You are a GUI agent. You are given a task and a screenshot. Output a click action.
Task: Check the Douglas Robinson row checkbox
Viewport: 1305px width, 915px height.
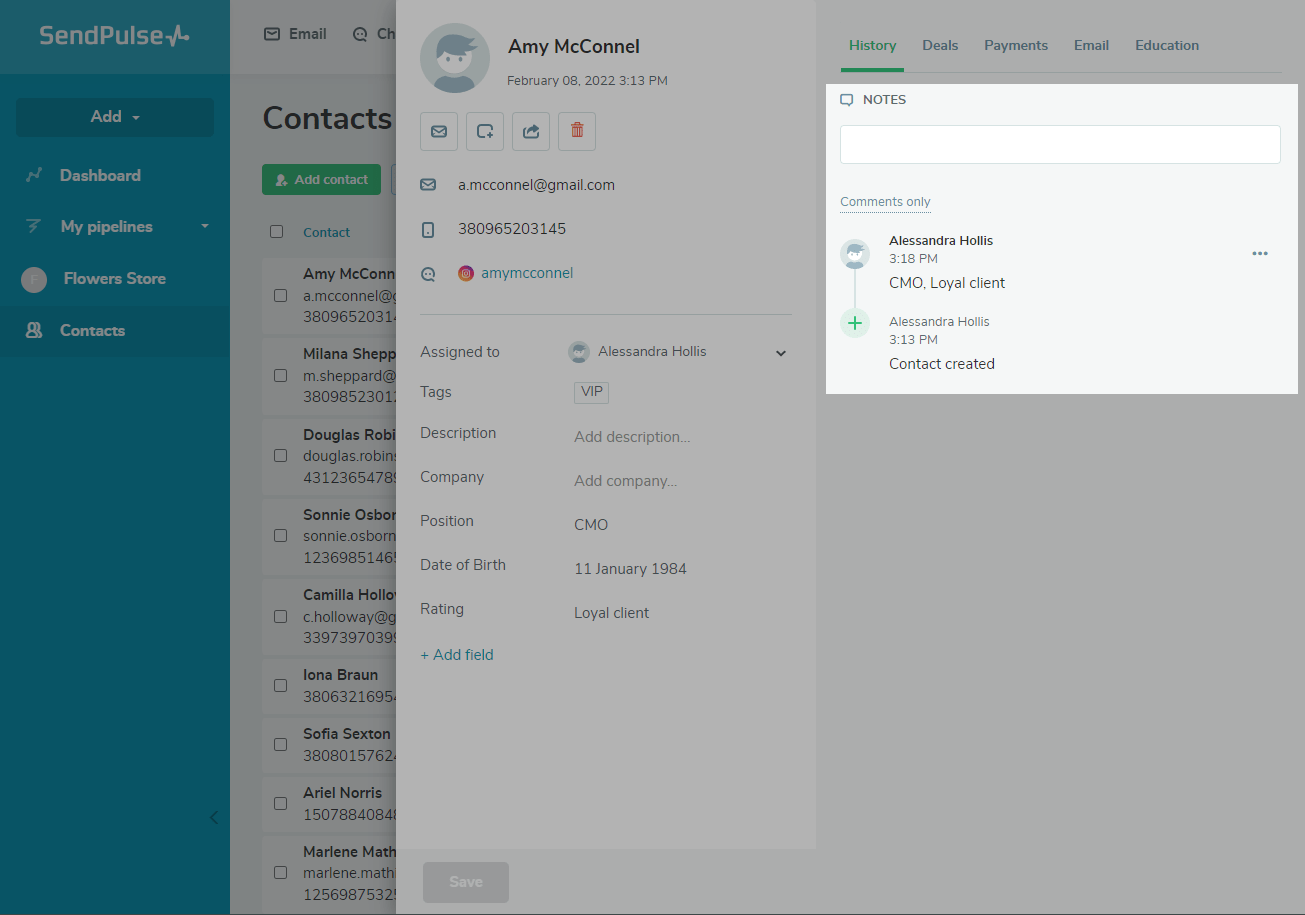[280, 456]
